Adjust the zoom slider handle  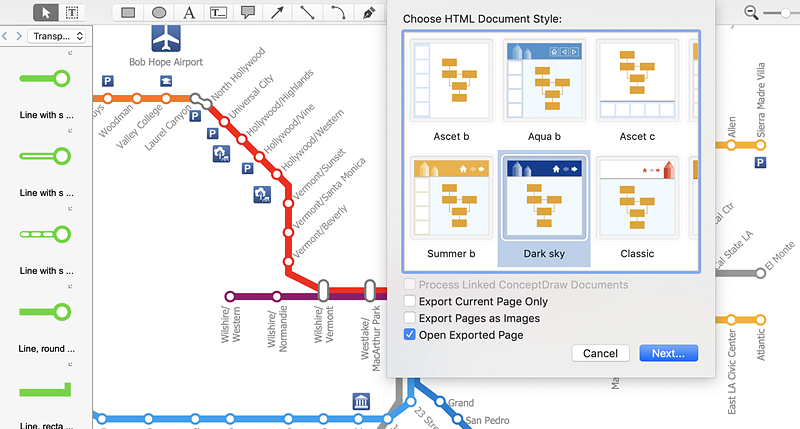point(785,12)
